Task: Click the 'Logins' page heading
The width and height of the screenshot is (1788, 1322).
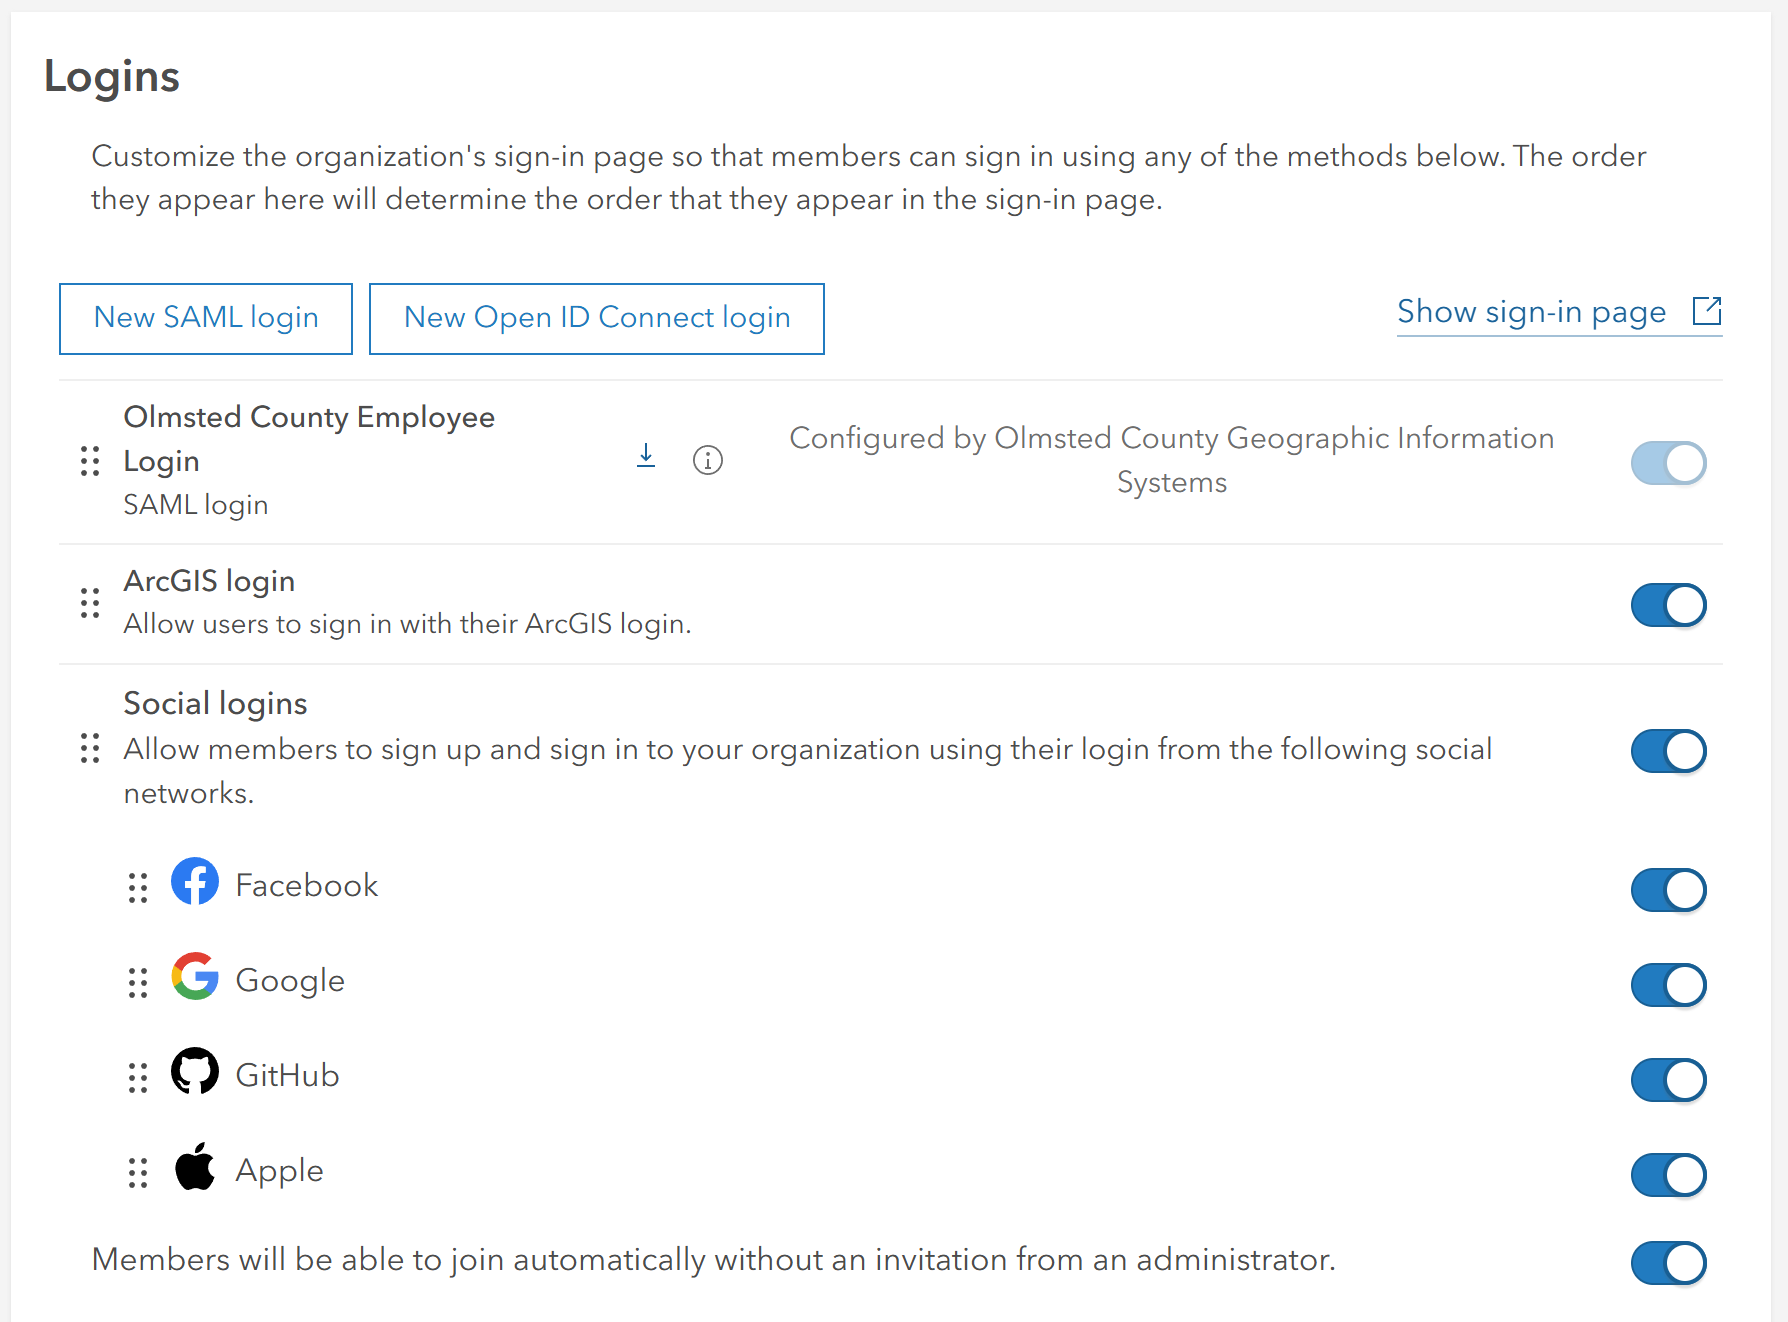Action: [x=112, y=78]
